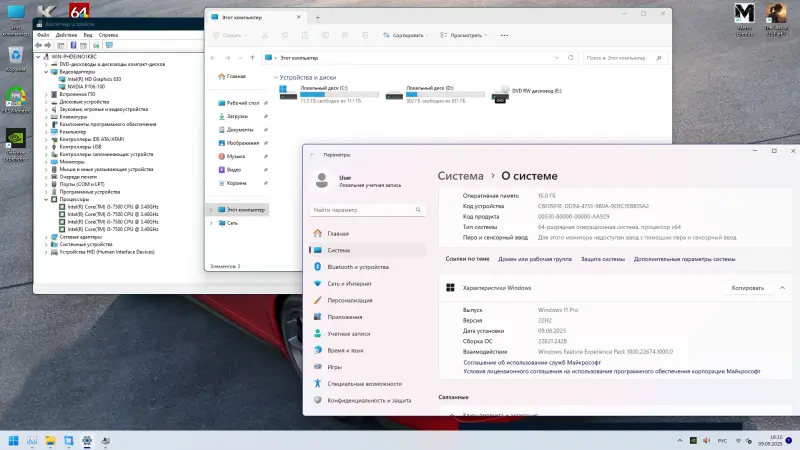Open Персонализация settings

coord(367,301)
